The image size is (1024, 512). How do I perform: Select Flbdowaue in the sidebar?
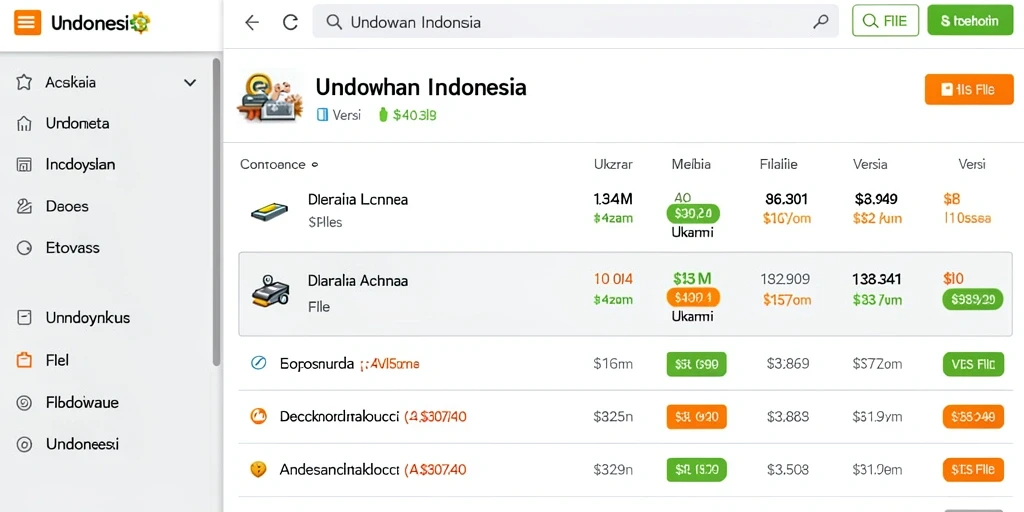tap(82, 402)
